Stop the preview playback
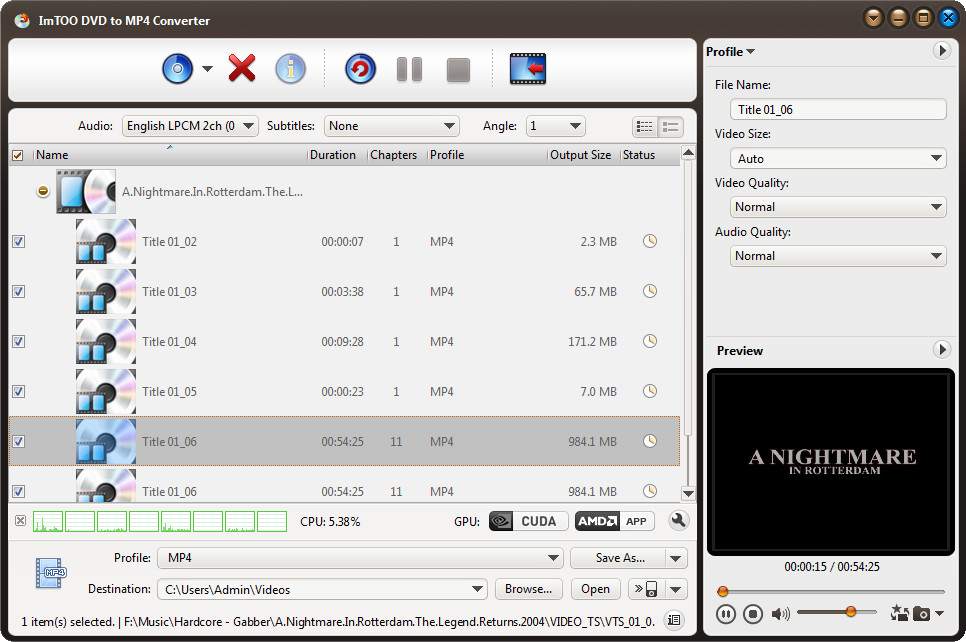The width and height of the screenshot is (966, 642). pyautogui.click(x=753, y=614)
